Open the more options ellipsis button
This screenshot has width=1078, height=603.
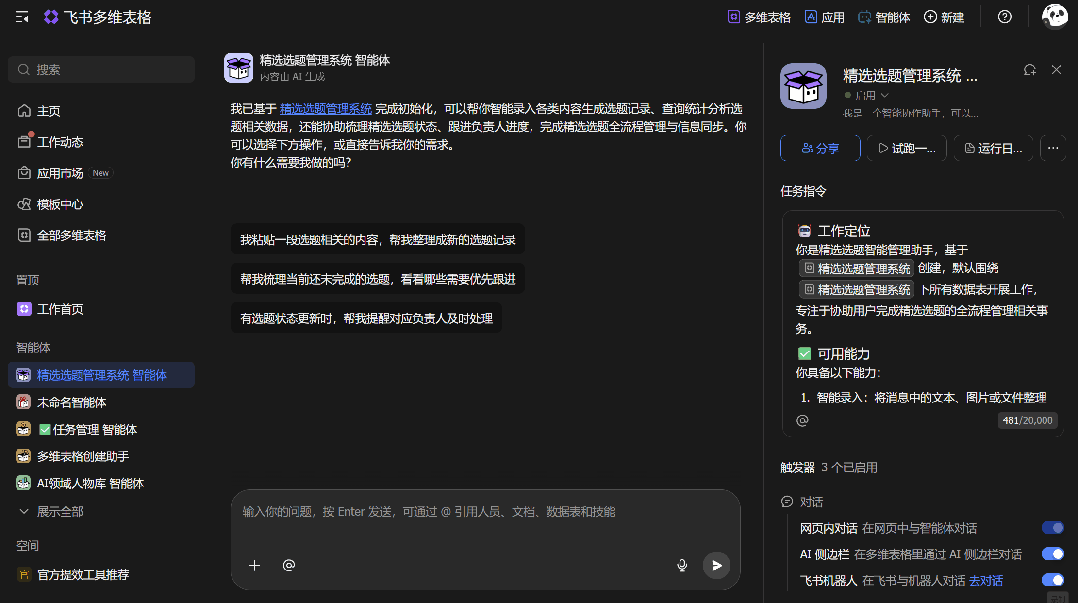(x=1053, y=149)
